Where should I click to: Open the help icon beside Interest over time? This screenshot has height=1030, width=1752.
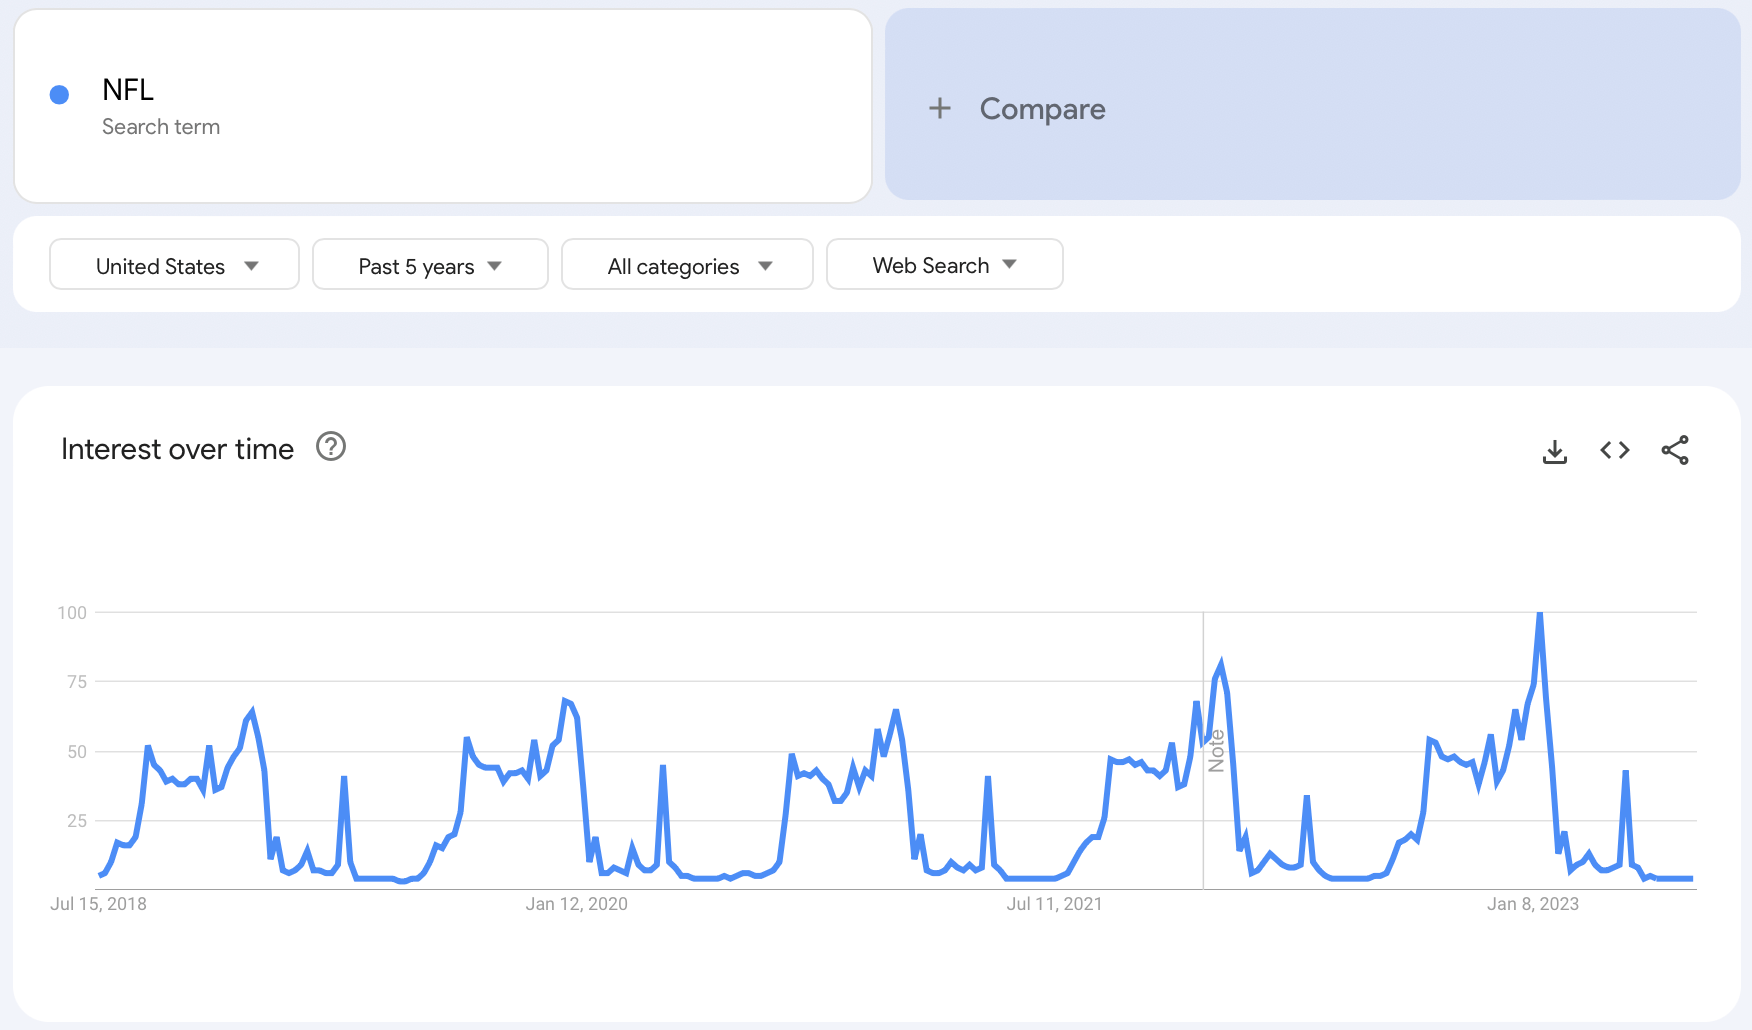pyautogui.click(x=331, y=447)
